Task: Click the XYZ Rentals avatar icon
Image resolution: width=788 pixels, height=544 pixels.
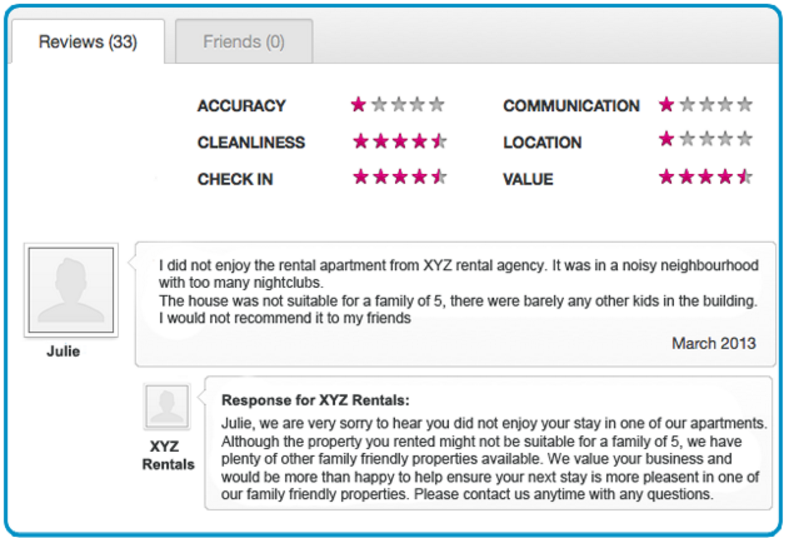Action: tap(167, 406)
